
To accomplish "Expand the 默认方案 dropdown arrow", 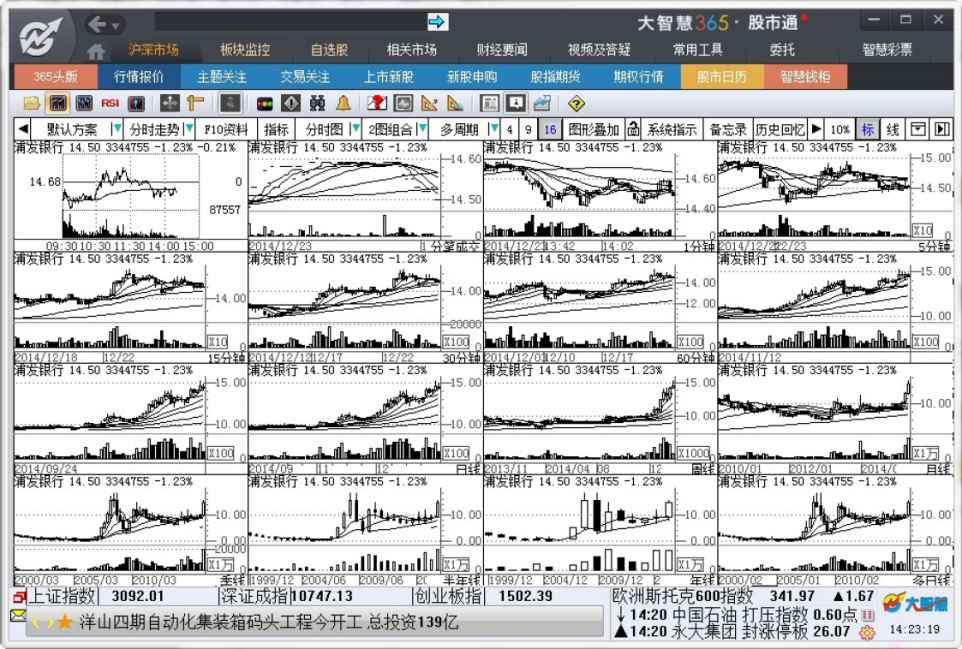I will [x=117, y=129].
